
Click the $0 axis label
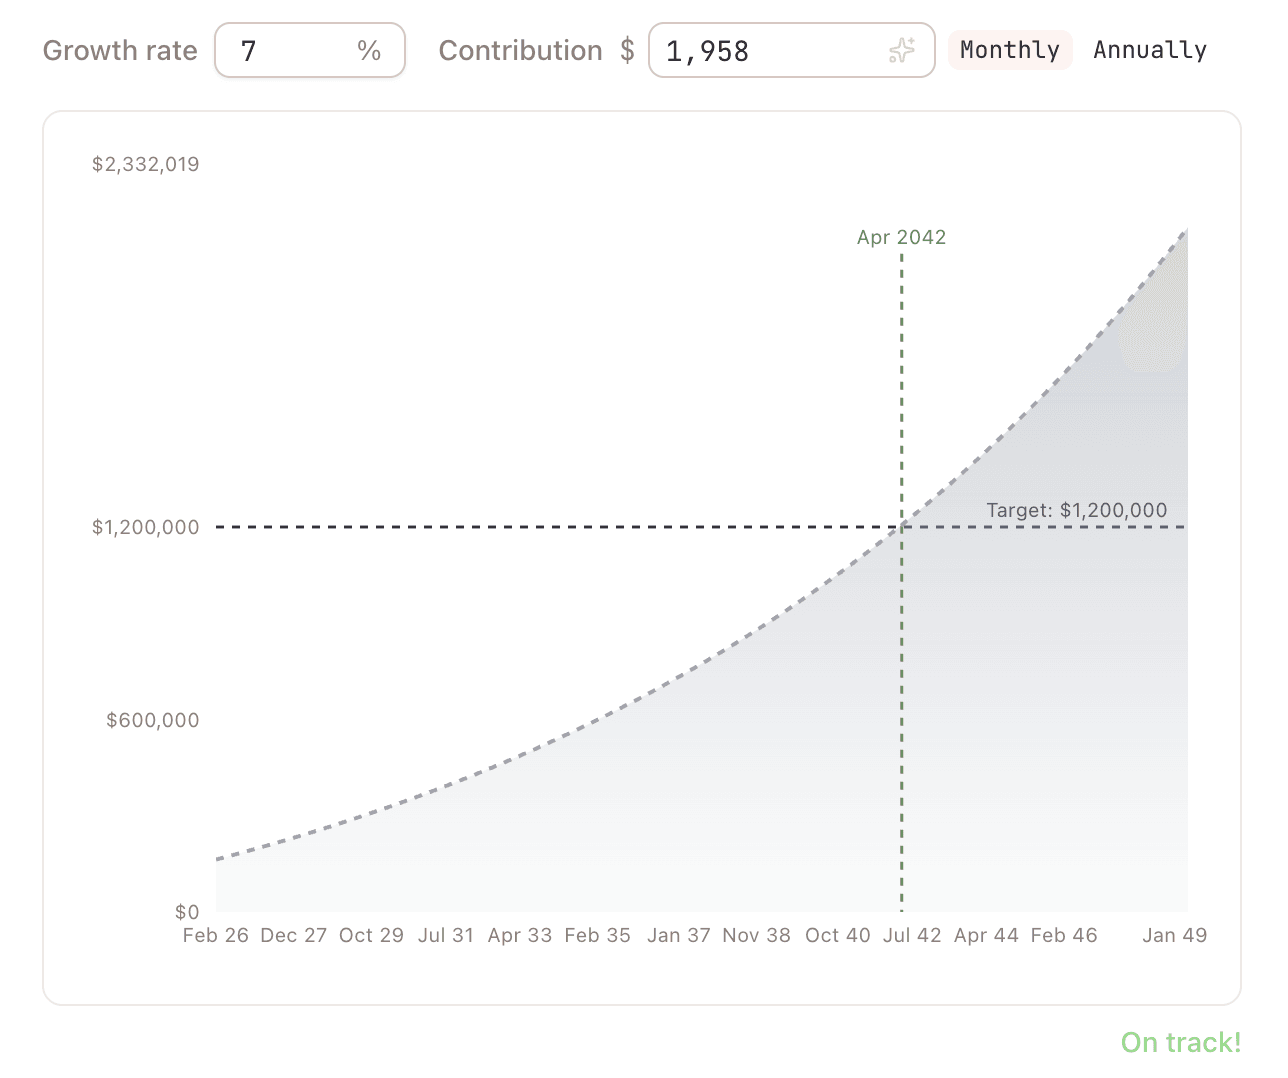pyautogui.click(x=186, y=912)
